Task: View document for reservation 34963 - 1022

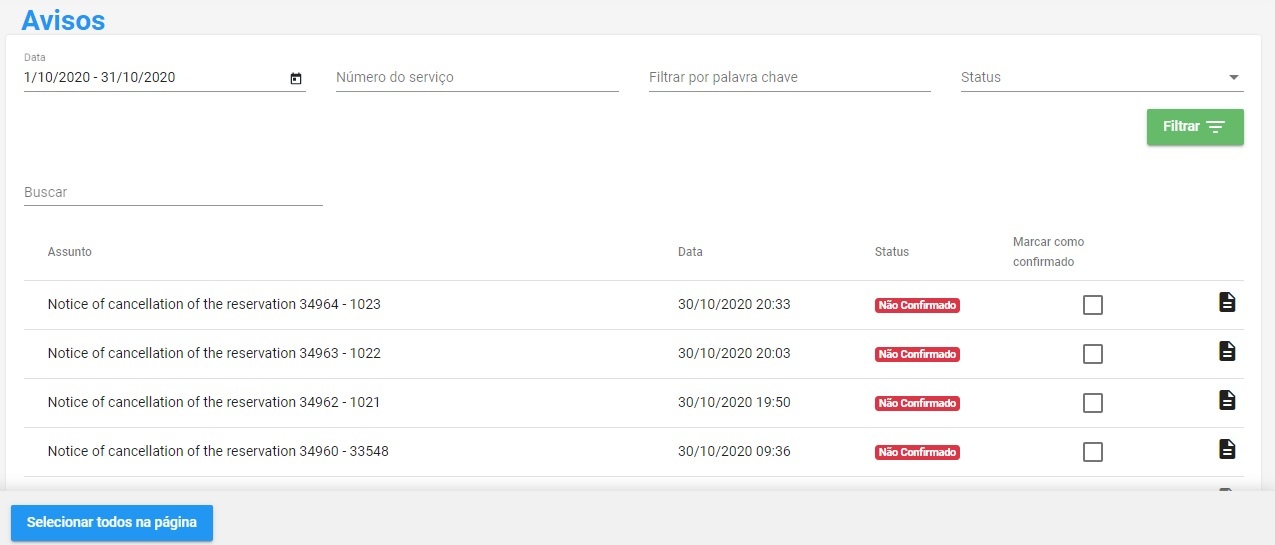Action: click(1227, 351)
